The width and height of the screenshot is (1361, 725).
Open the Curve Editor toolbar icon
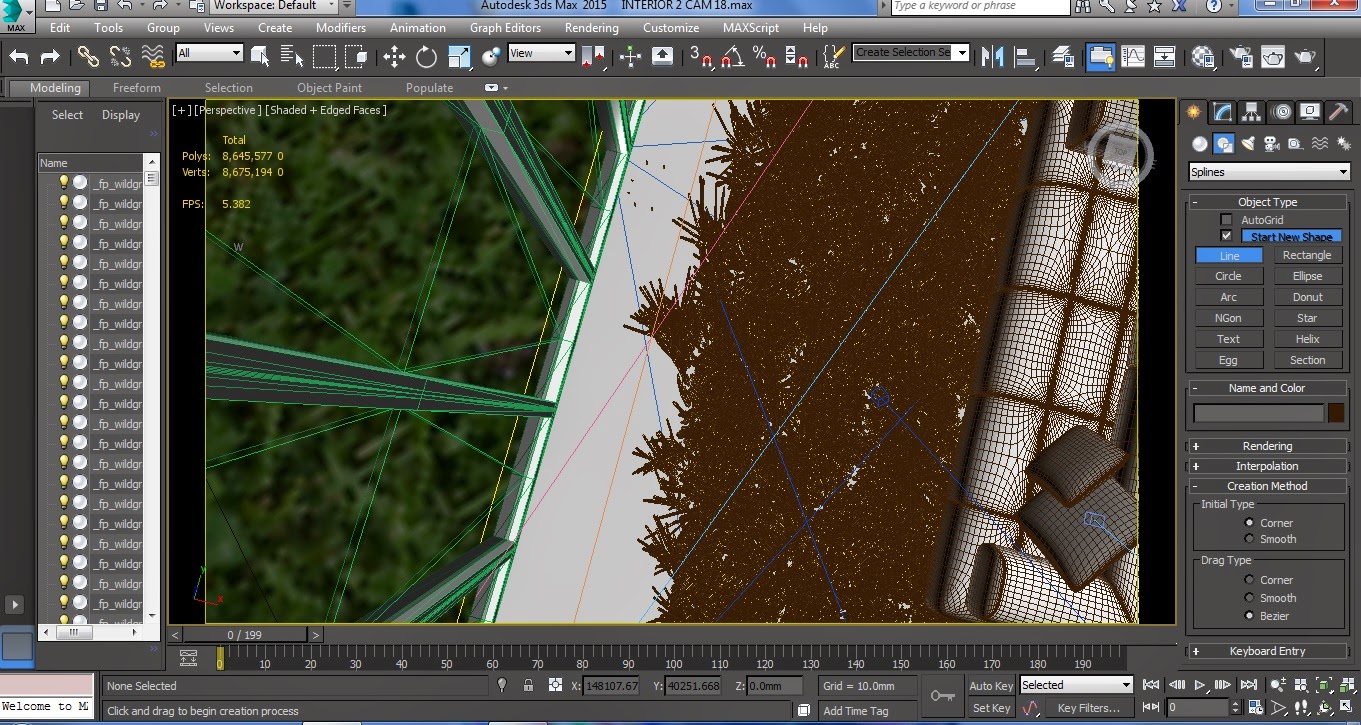tap(1131, 57)
